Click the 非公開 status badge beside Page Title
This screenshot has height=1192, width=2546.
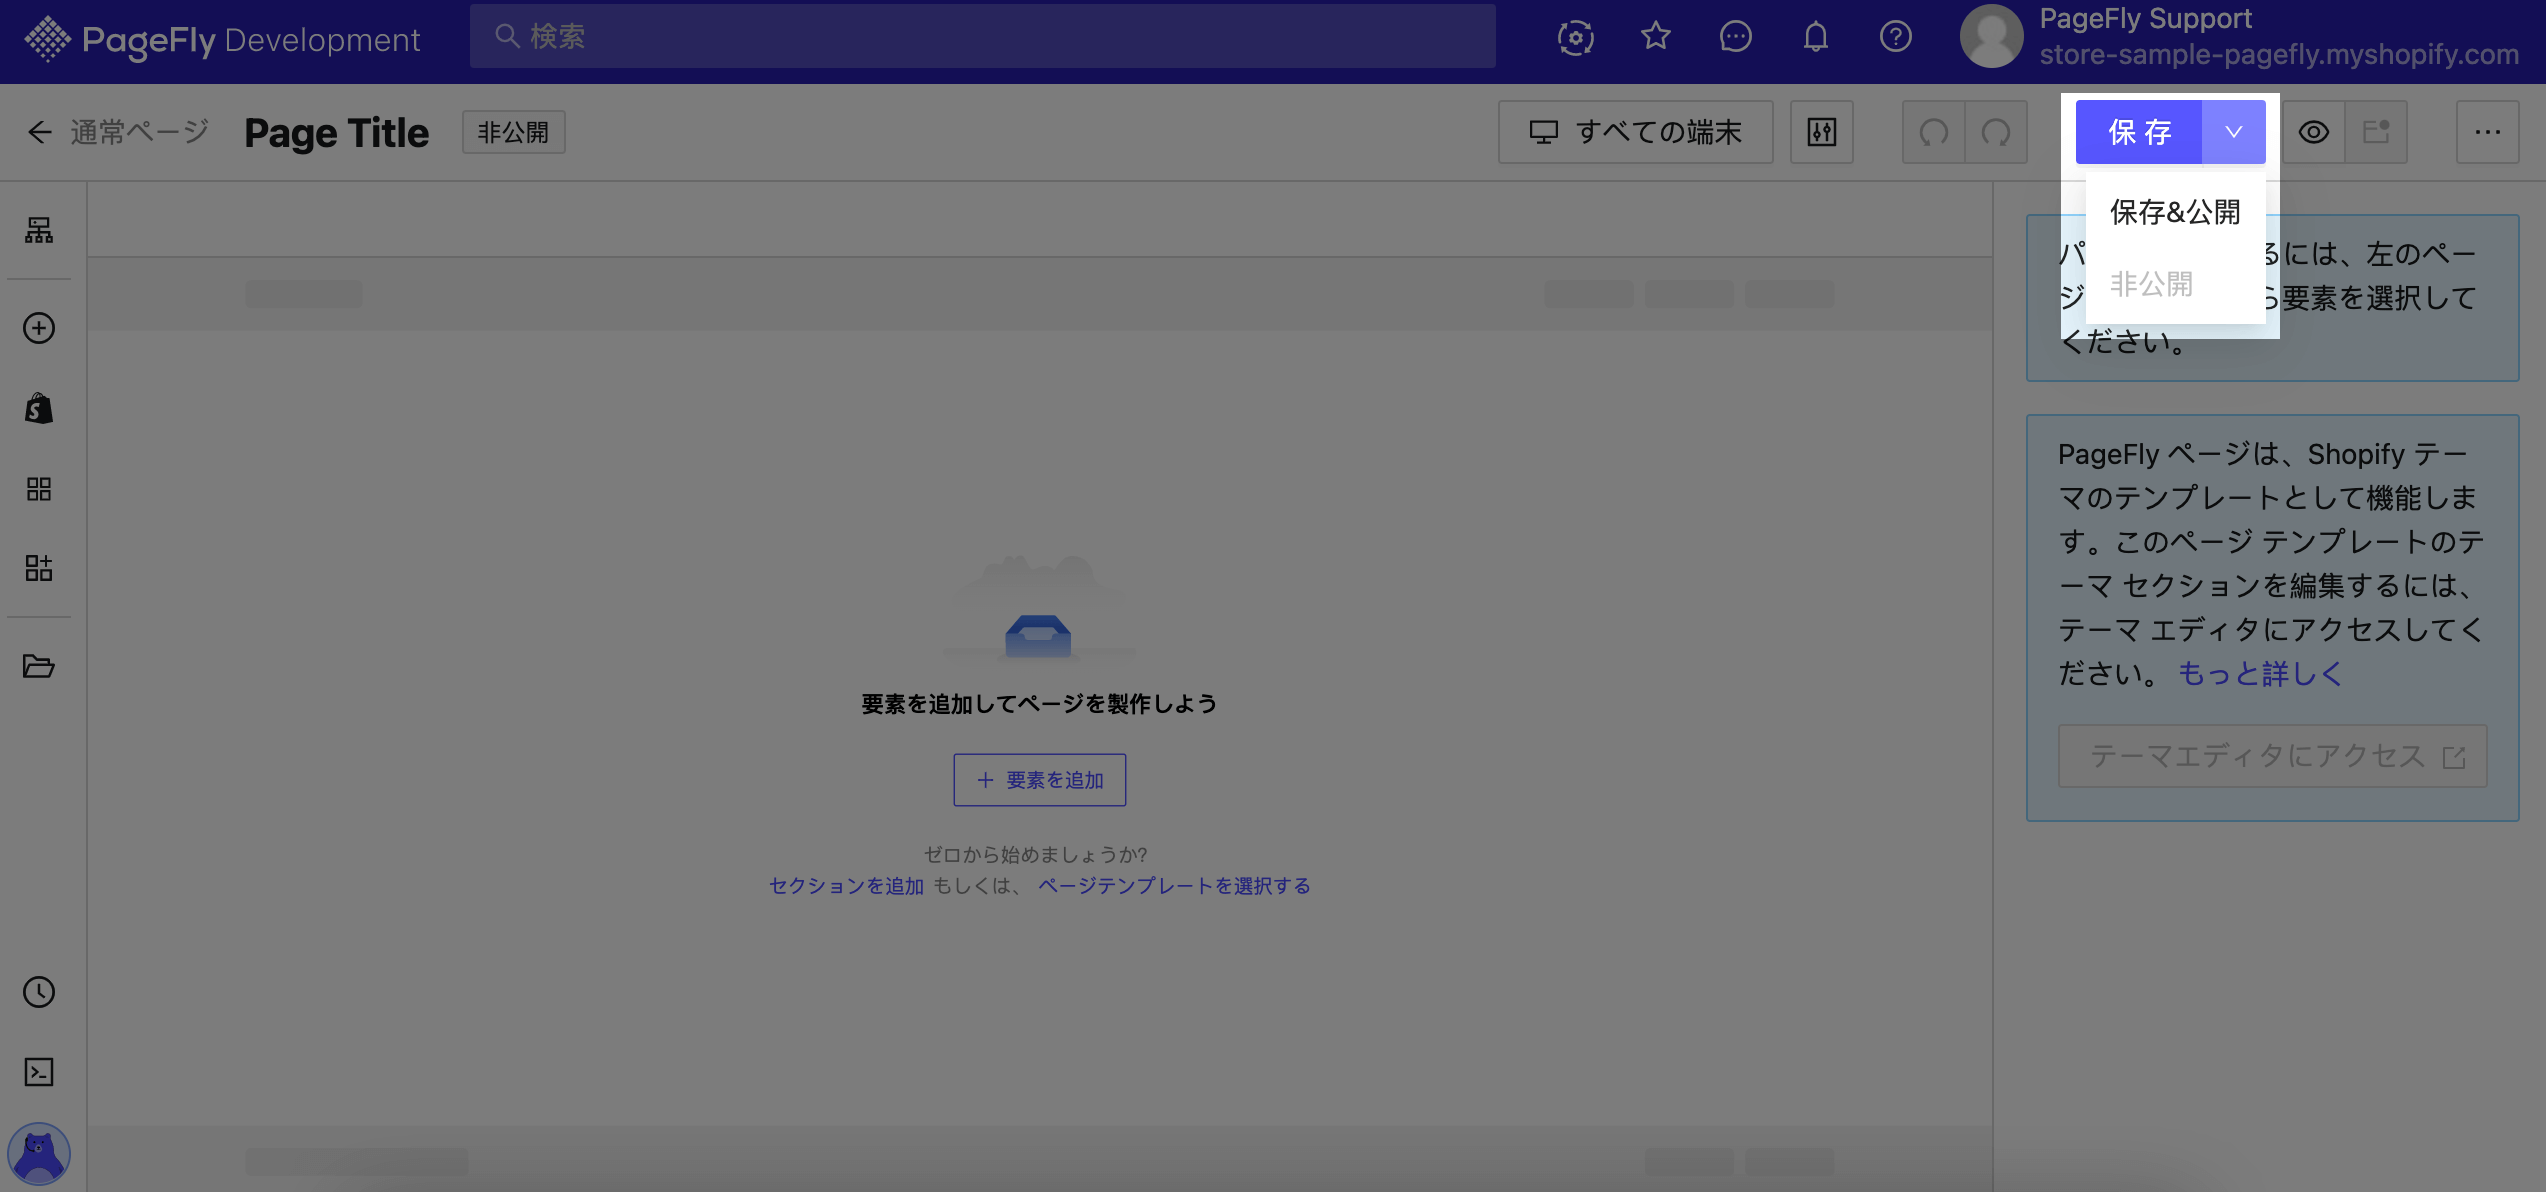513,132
